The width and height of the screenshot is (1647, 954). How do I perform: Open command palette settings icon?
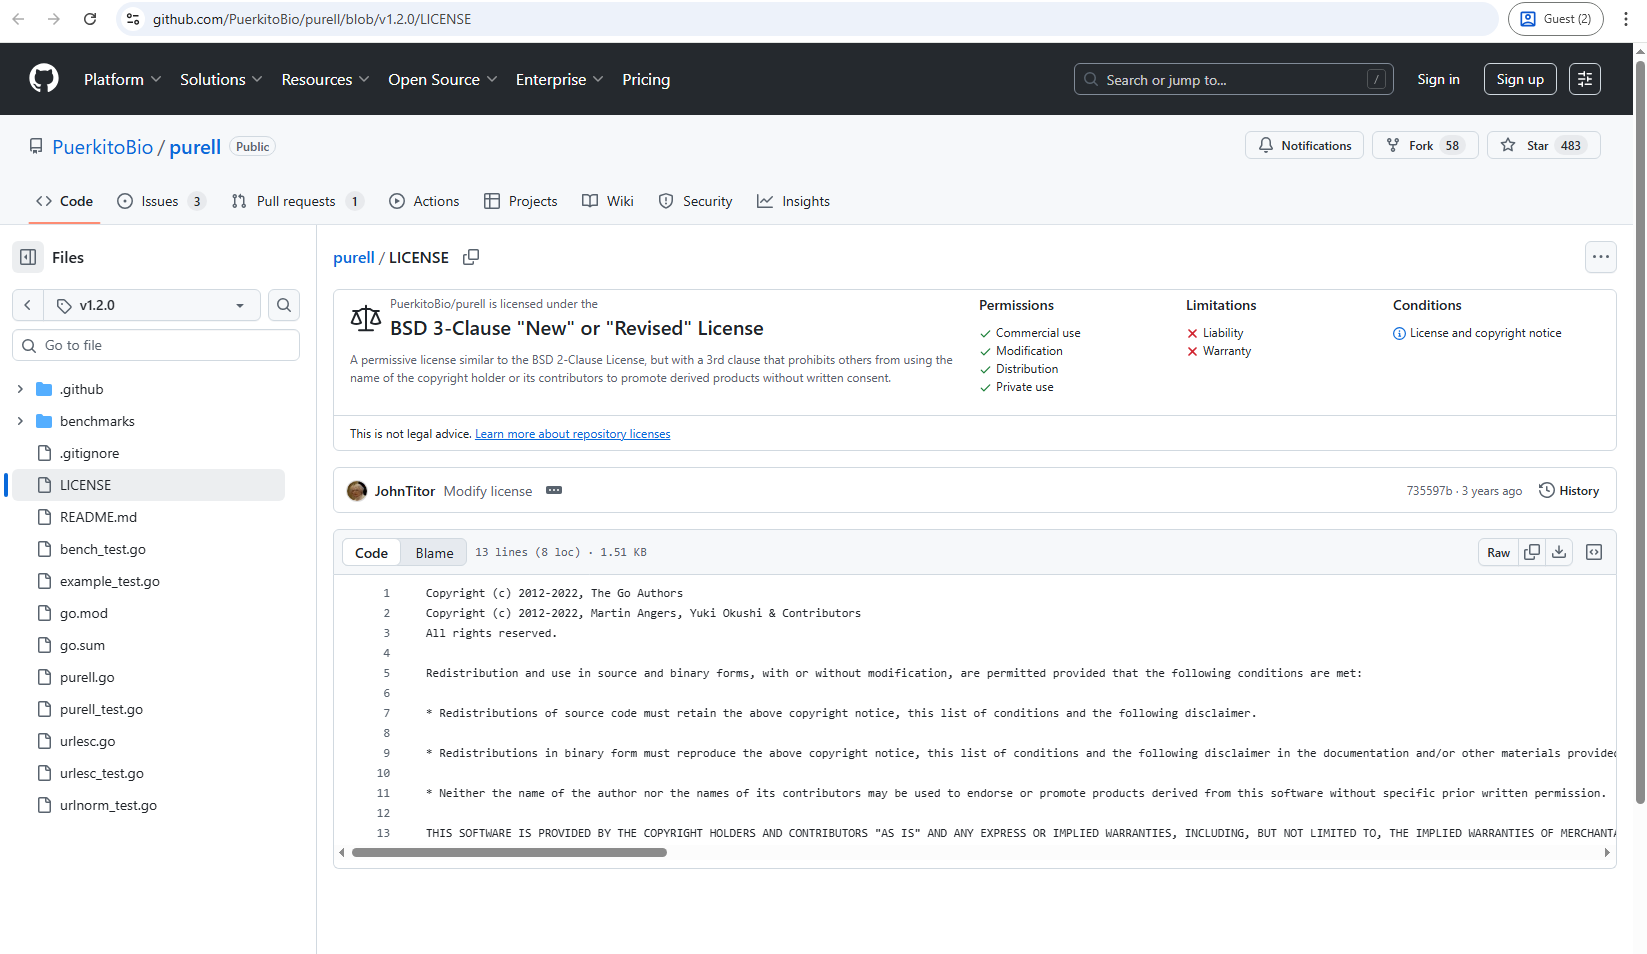pos(1584,78)
